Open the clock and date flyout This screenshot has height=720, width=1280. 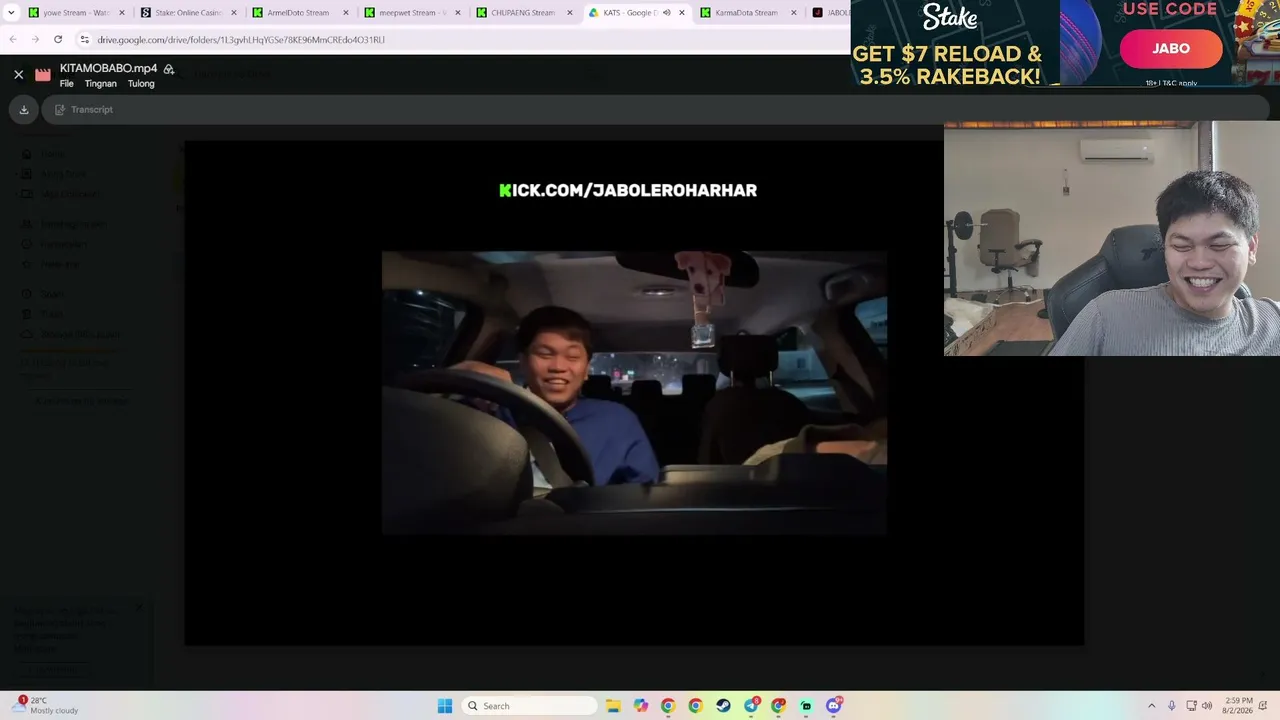click(x=1237, y=706)
